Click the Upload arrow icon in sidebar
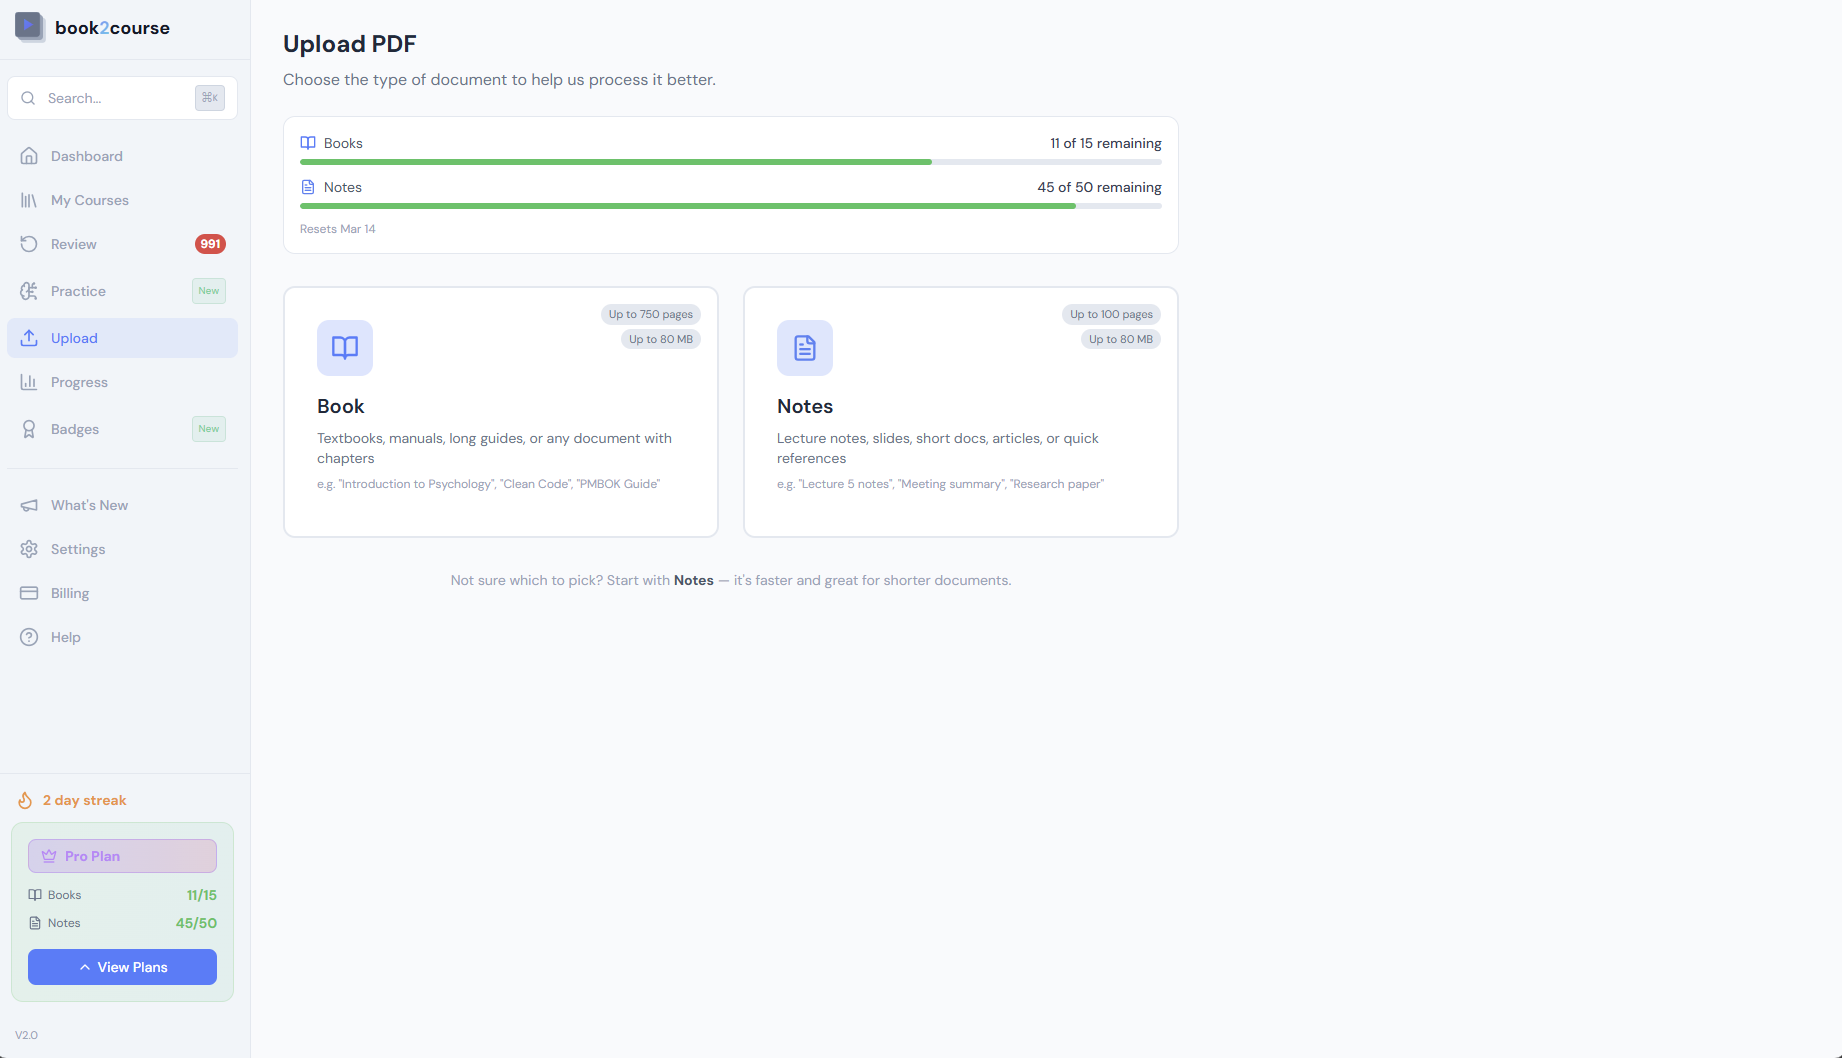 point(30,338)
